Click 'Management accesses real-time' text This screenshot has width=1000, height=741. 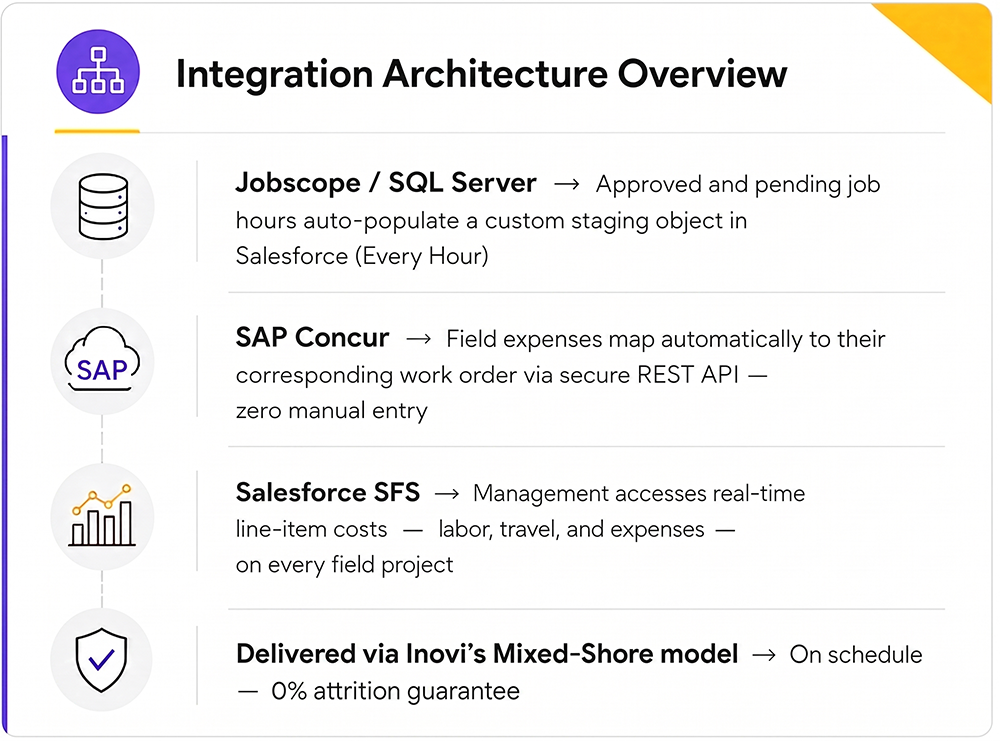click(639, 494)
